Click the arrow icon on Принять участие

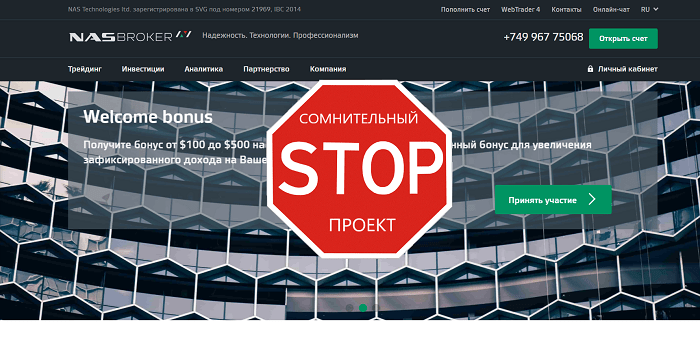tap(592, 200)
